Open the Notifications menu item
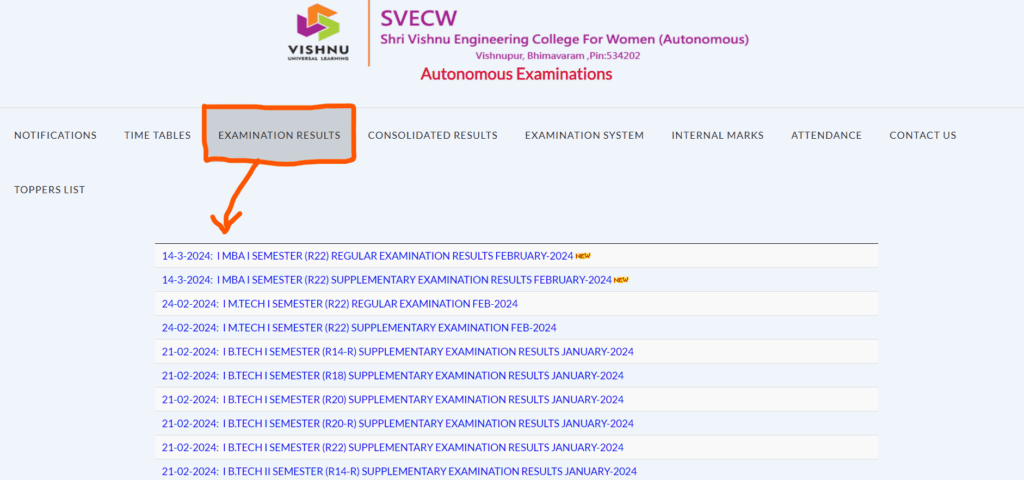This screenshot has height=480, width=1024. tap(56, 135)
